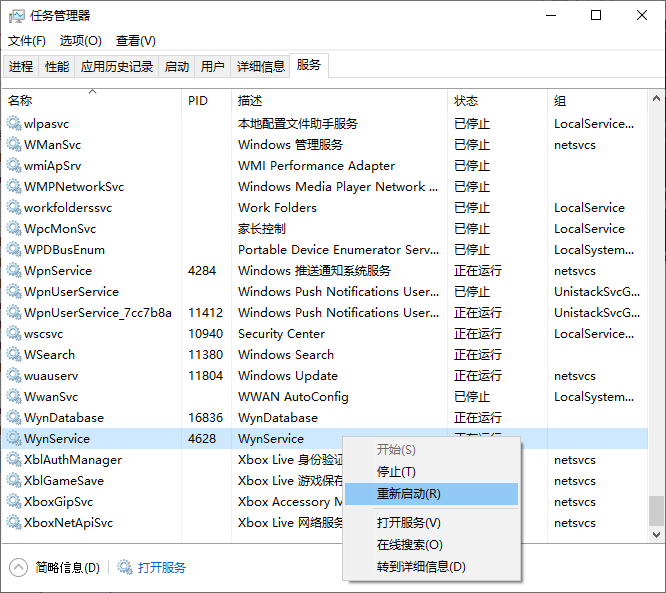Switch to the 性能 tab
The image size is (666, 593).
click(x=57, y=67)
